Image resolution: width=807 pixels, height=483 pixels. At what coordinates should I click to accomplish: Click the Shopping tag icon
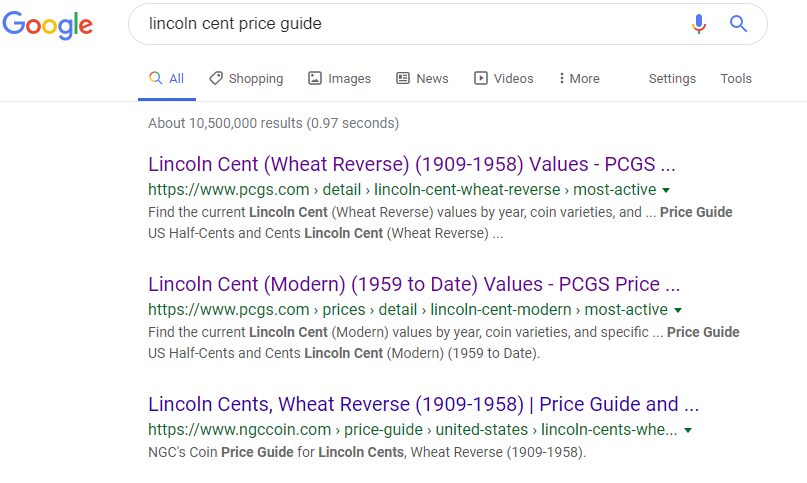pos(216,78)
